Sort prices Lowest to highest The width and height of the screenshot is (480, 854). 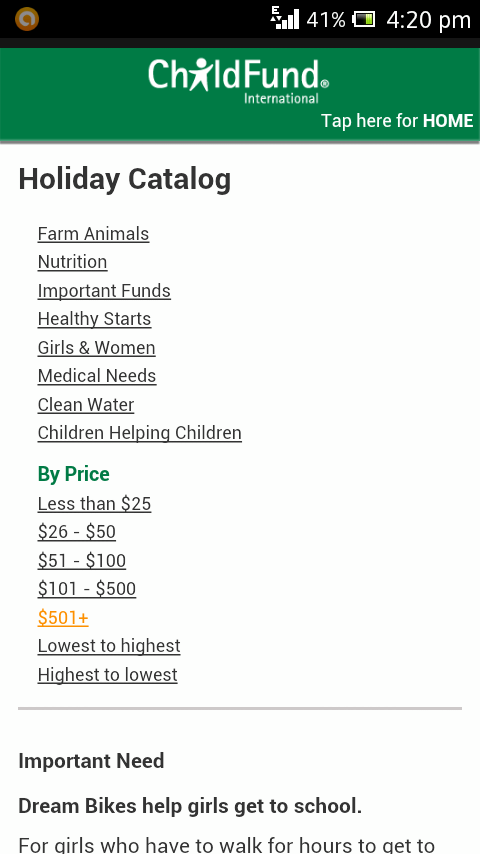(x=109, y=646)
